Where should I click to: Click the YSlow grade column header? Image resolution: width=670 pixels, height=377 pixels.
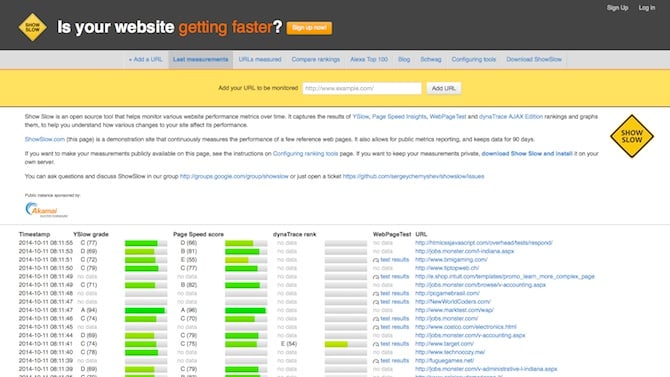91,234
